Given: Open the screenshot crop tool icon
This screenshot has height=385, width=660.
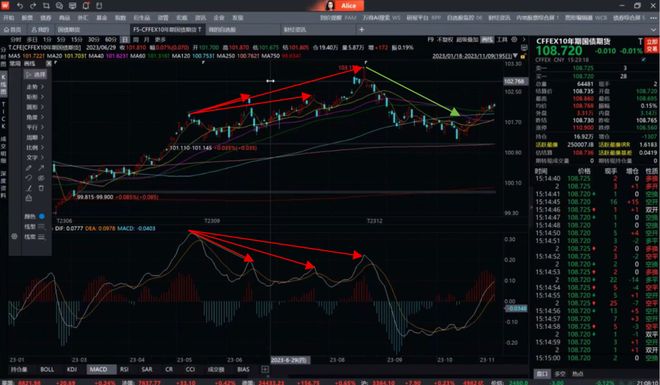Looking at the screenshot, I should (x=46, y=5).
